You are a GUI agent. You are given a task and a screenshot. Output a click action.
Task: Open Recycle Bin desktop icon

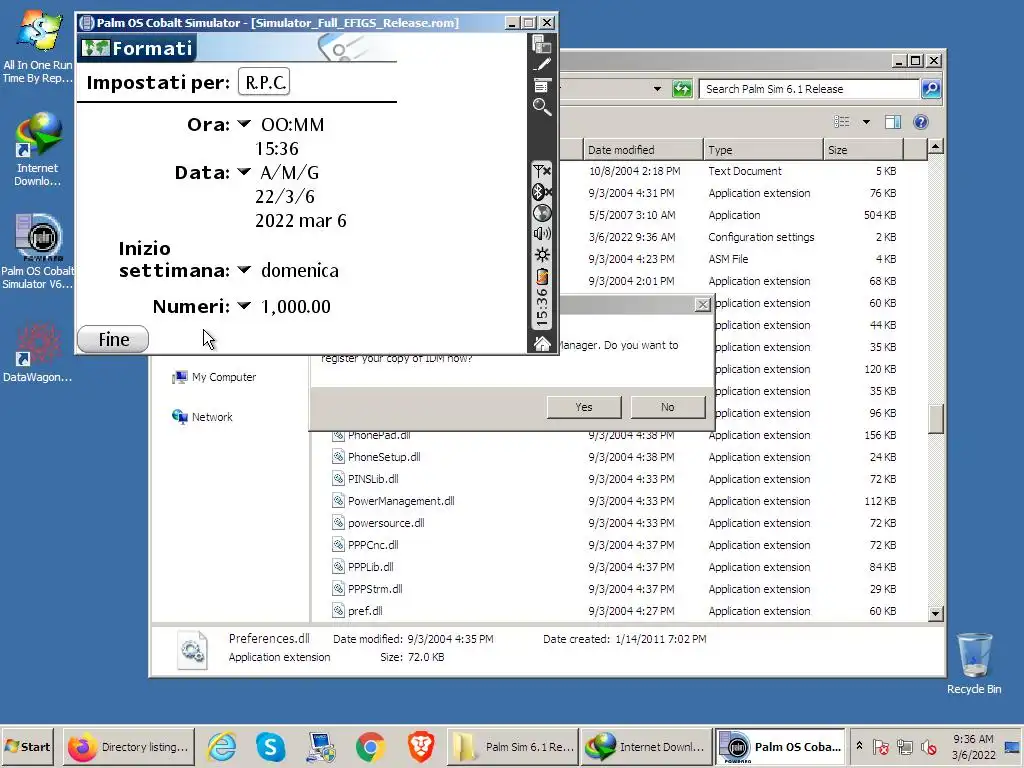point(974,664)
